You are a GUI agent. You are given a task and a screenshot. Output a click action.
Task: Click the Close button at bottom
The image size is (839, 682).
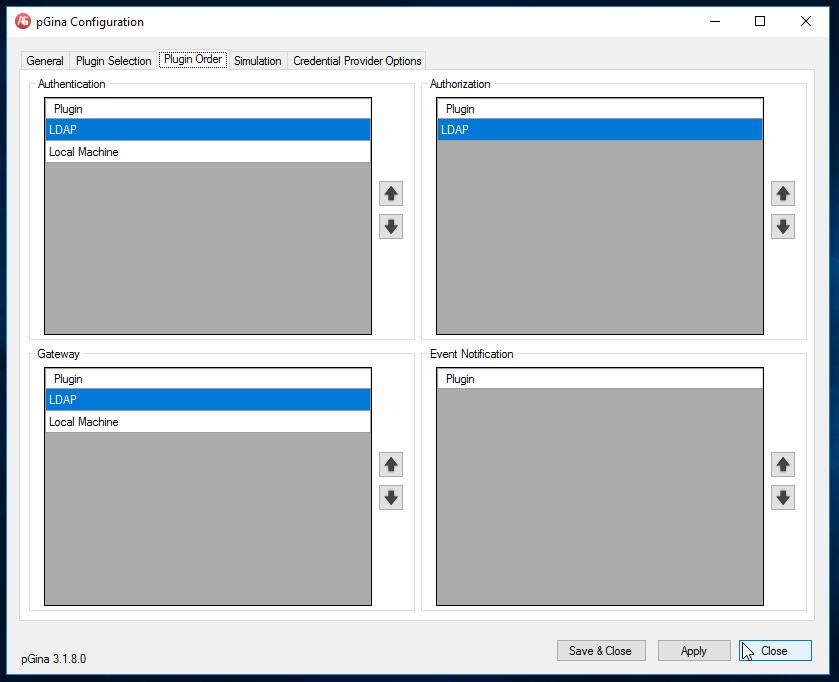click(775, 650)
